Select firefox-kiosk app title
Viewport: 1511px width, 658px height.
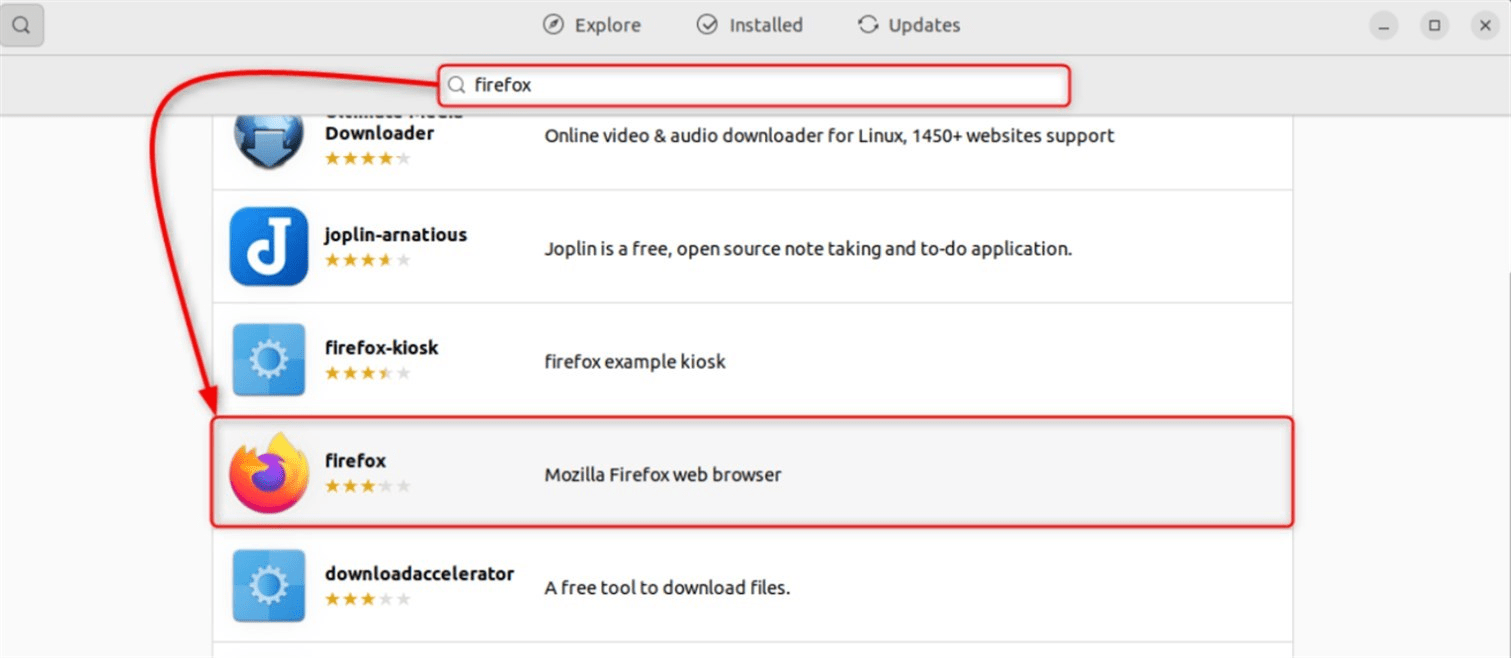tap(382, 347)
